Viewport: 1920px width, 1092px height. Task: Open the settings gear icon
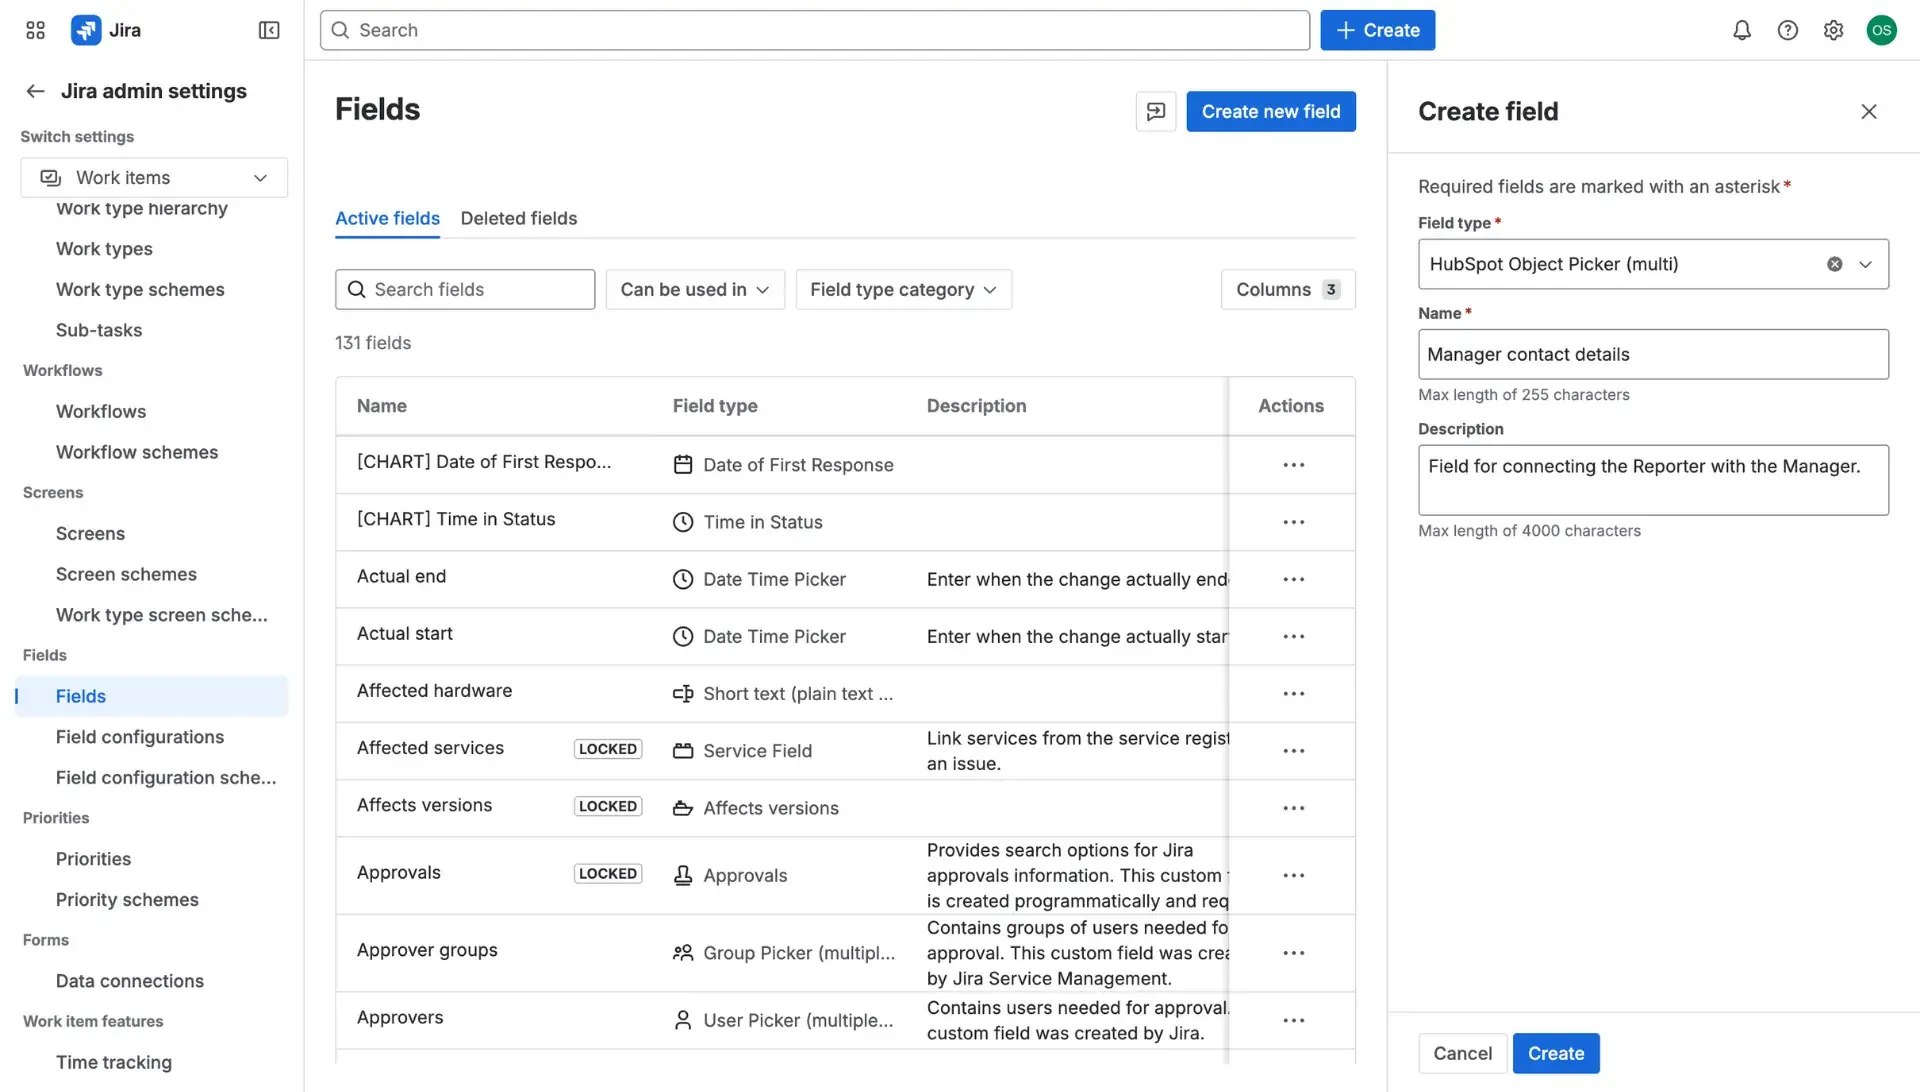pos(1834,30)
